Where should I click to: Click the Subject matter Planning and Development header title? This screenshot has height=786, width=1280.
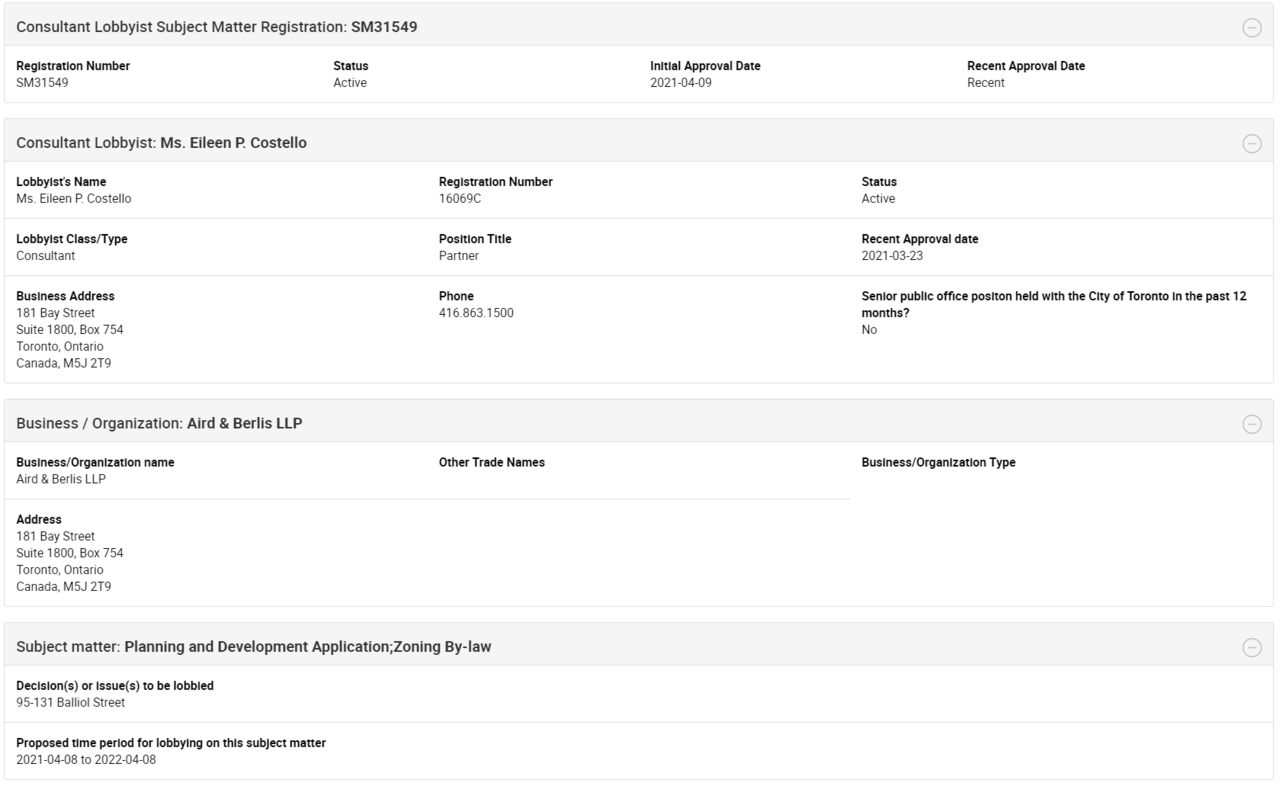[254, 647]
